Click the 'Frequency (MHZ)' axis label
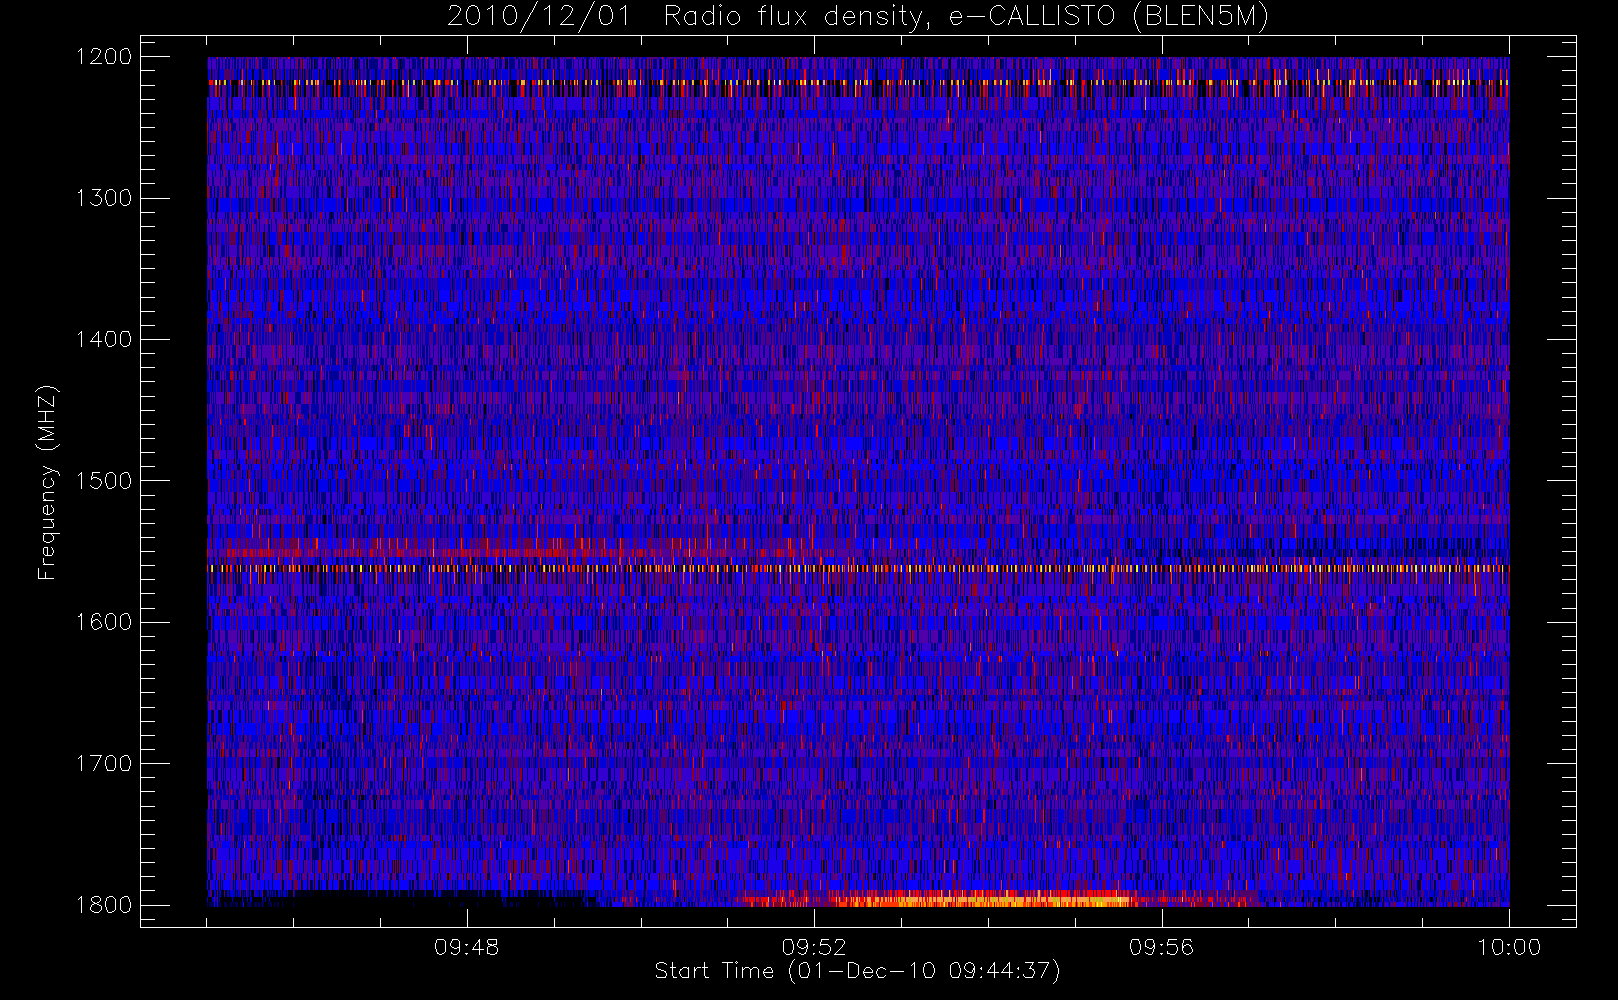This screenshot has height=1000, width=1618. click(47, 482)
